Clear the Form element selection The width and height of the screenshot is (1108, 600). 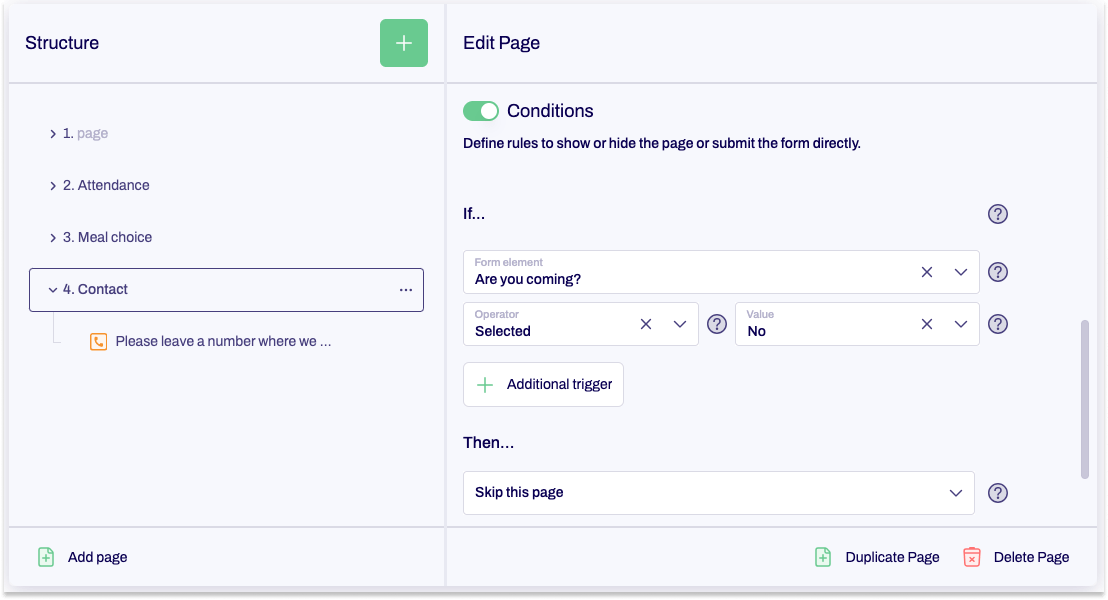click(x=926, y=272)
